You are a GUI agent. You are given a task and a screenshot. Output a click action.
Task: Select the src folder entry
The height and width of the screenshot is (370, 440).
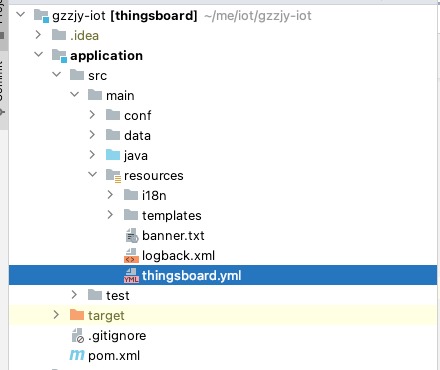pos(97,76)
